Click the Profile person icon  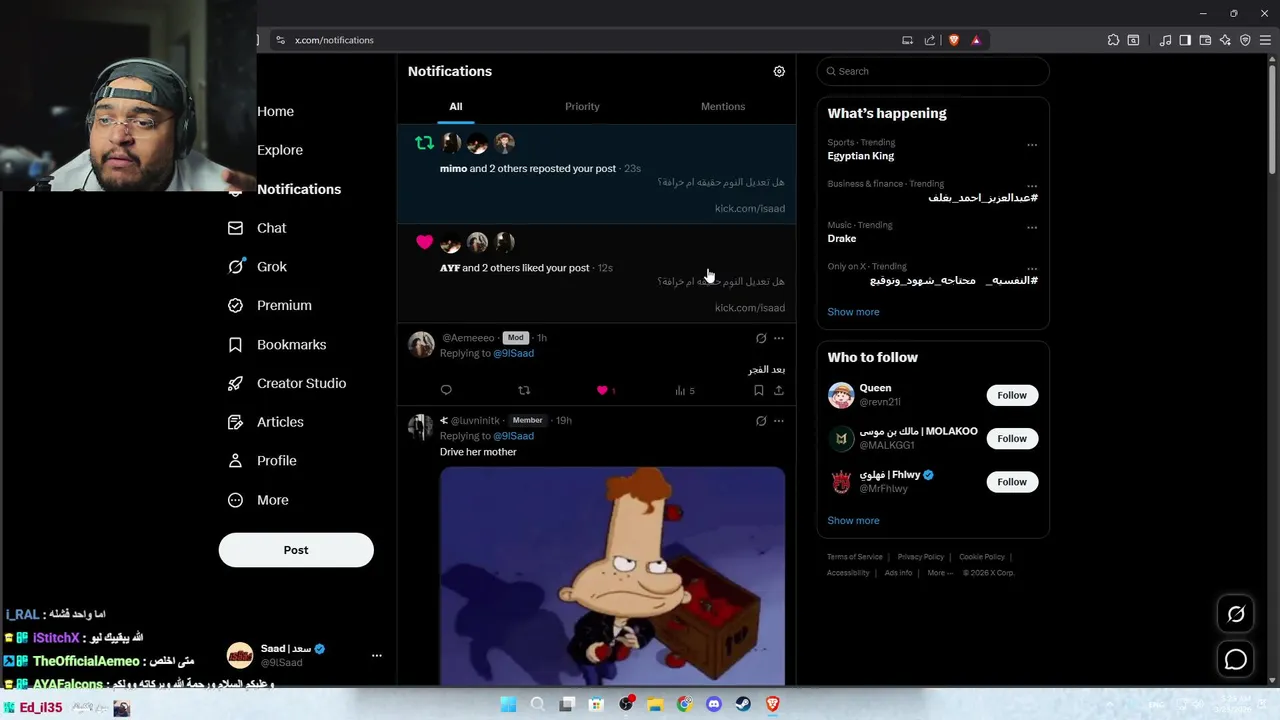click(x=235, y=461)
